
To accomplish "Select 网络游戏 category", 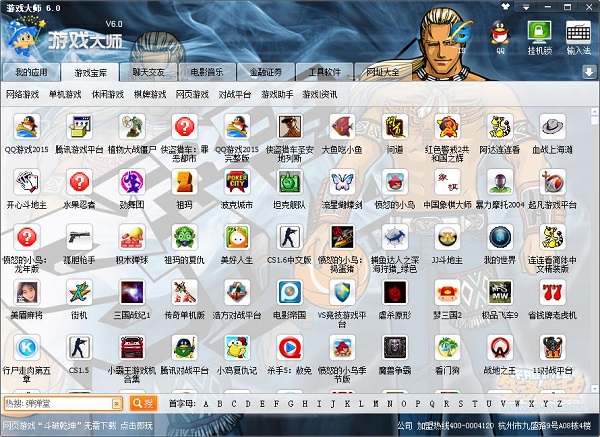I will (x=23, y=94).
